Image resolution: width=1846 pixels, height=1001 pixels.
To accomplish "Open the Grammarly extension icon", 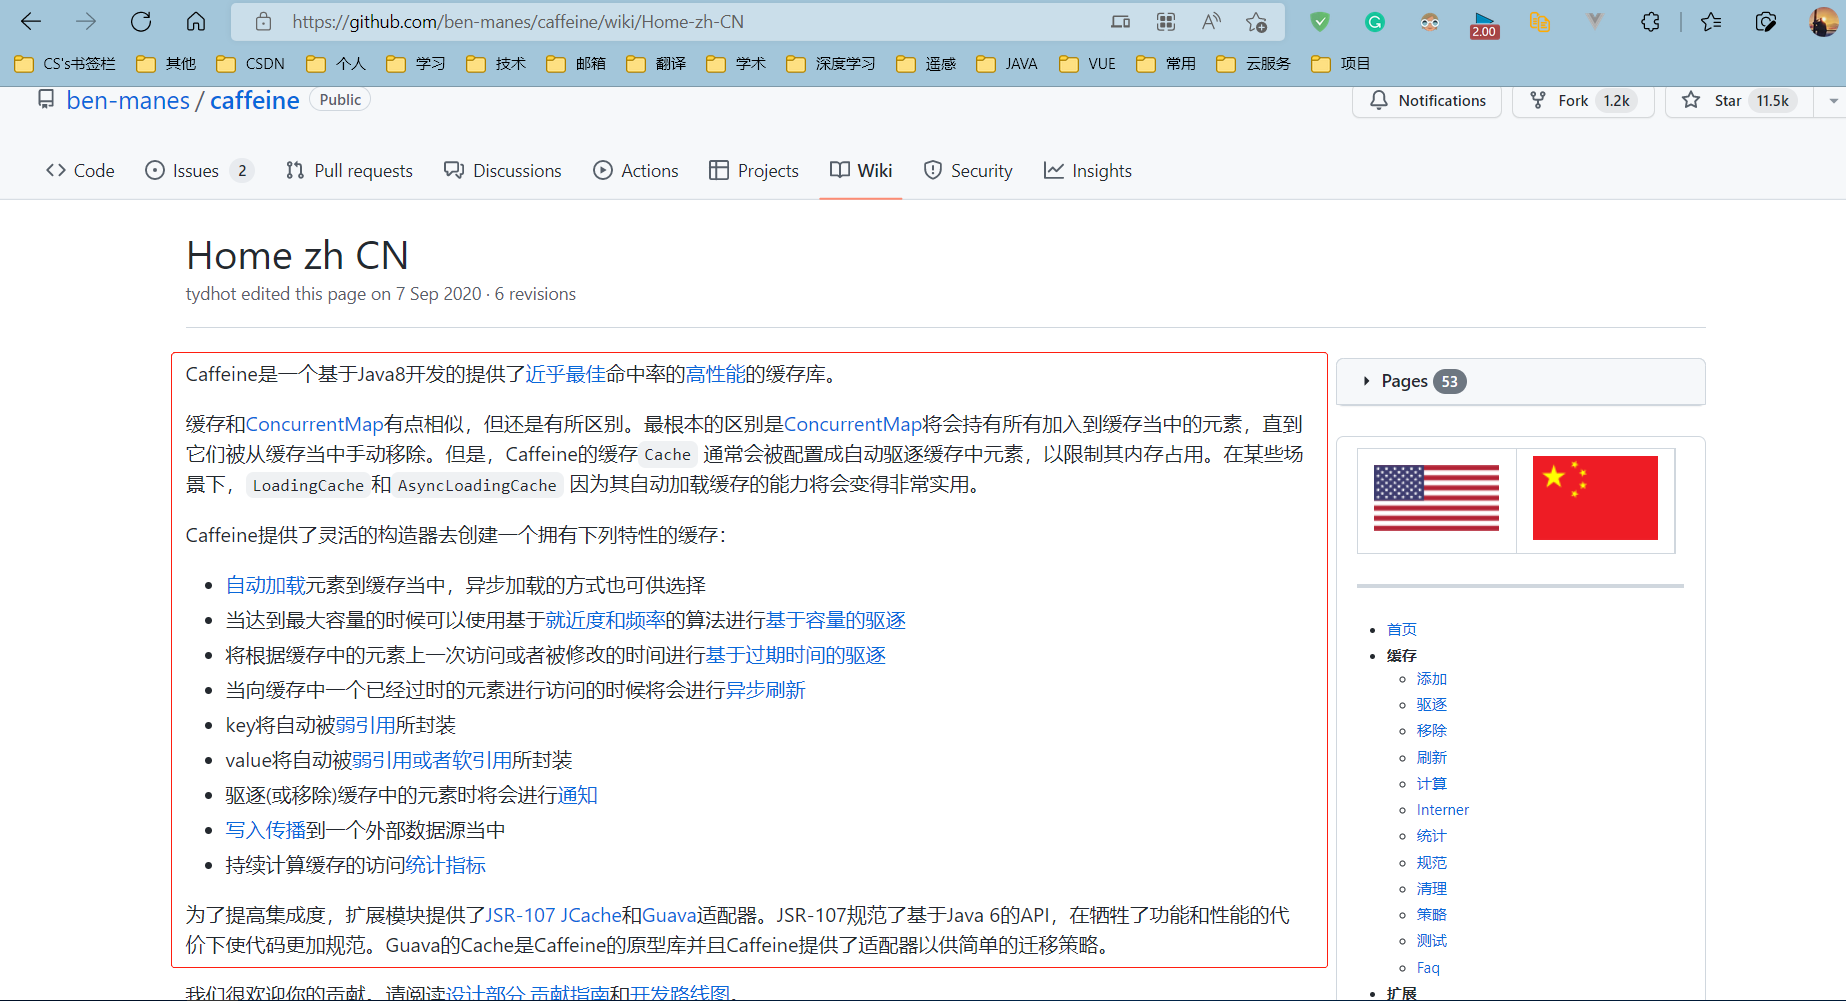I will [x=1375, y=22].
